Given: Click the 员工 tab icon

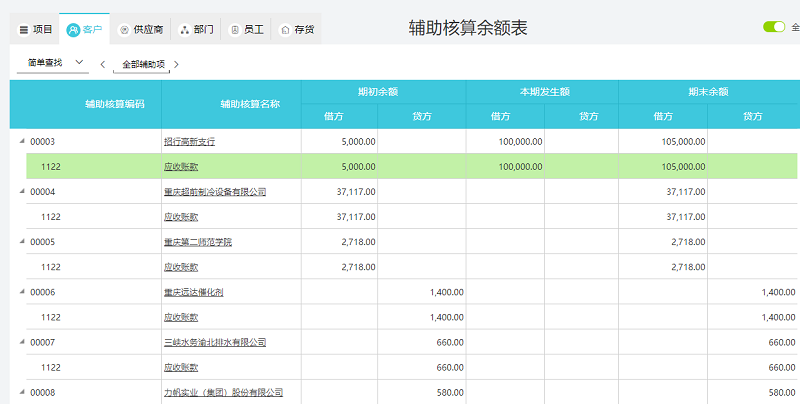Looking at the screenshot, I should click(x=235, y=30).
